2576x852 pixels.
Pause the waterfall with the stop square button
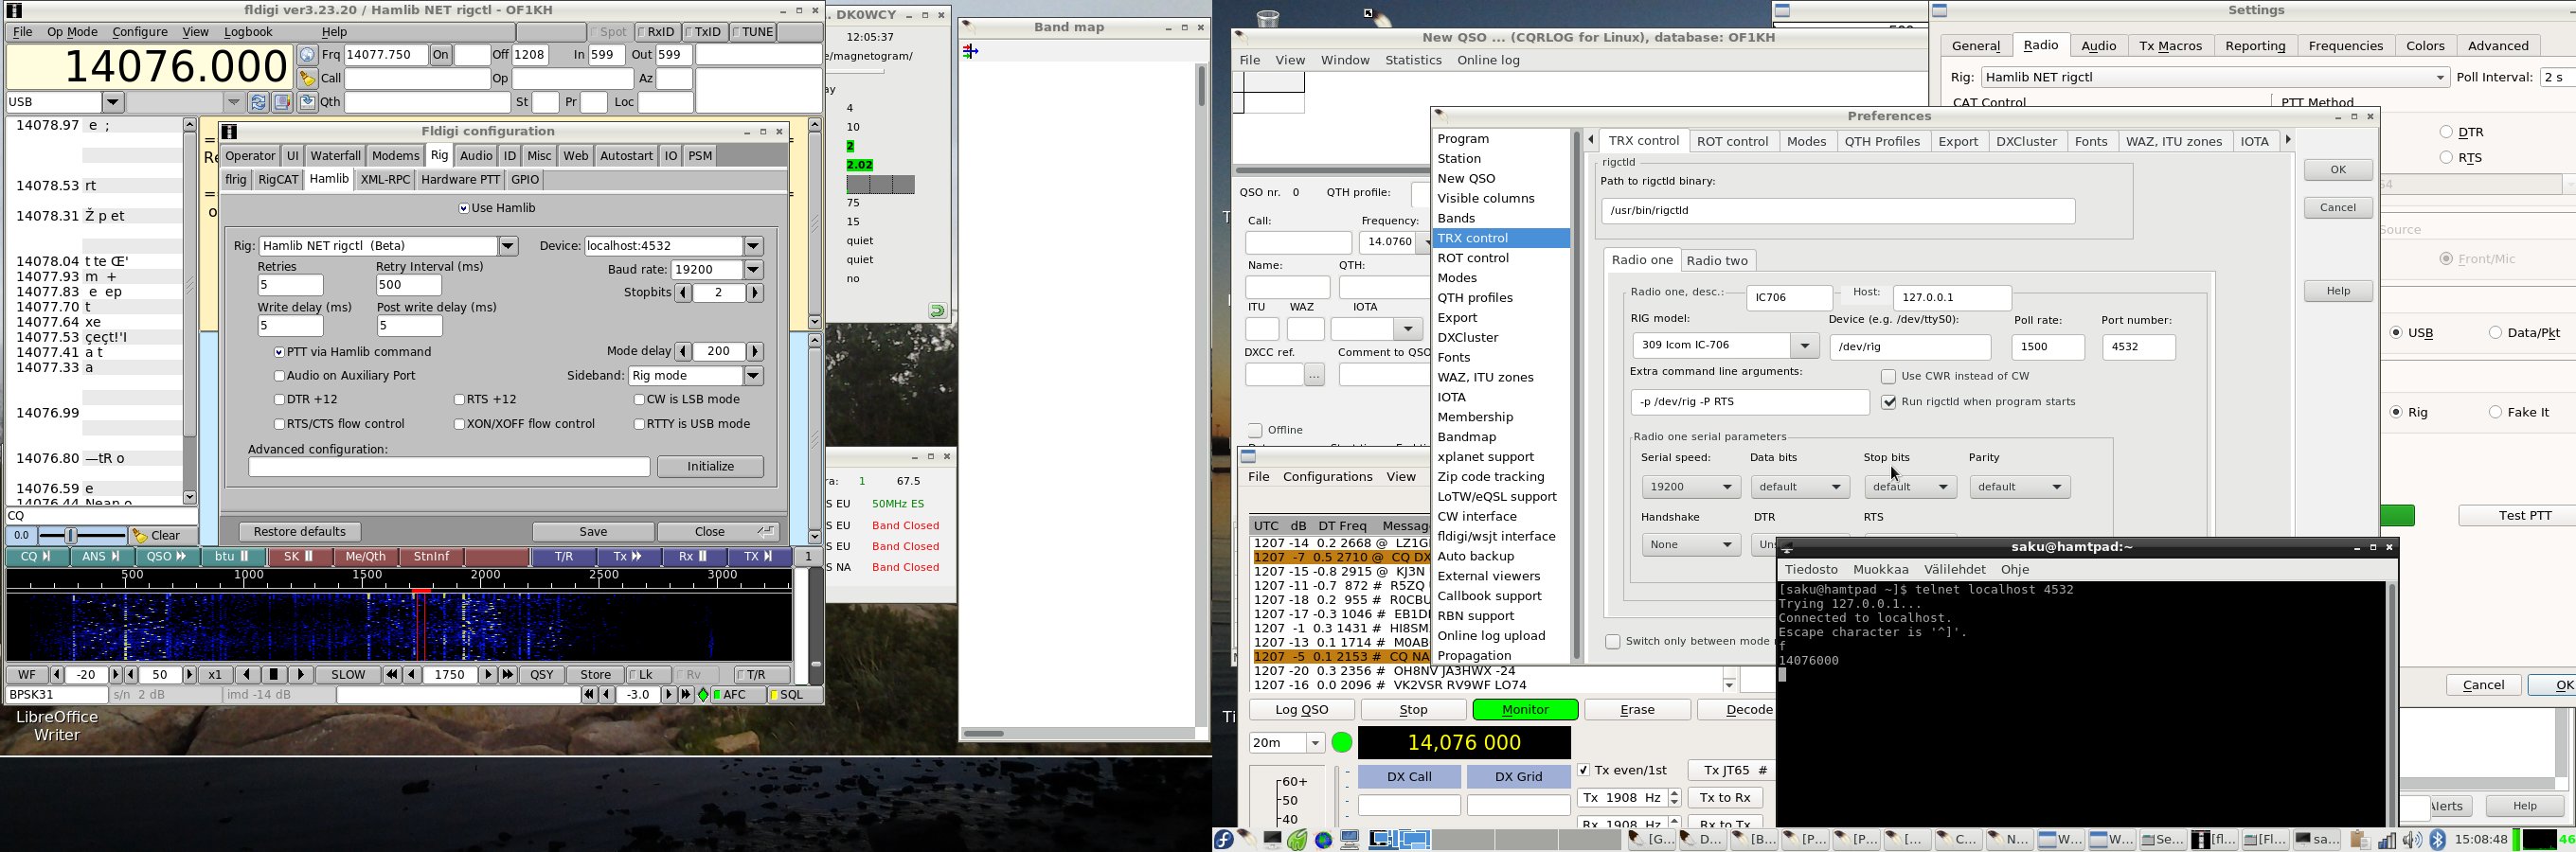[273, 675]
